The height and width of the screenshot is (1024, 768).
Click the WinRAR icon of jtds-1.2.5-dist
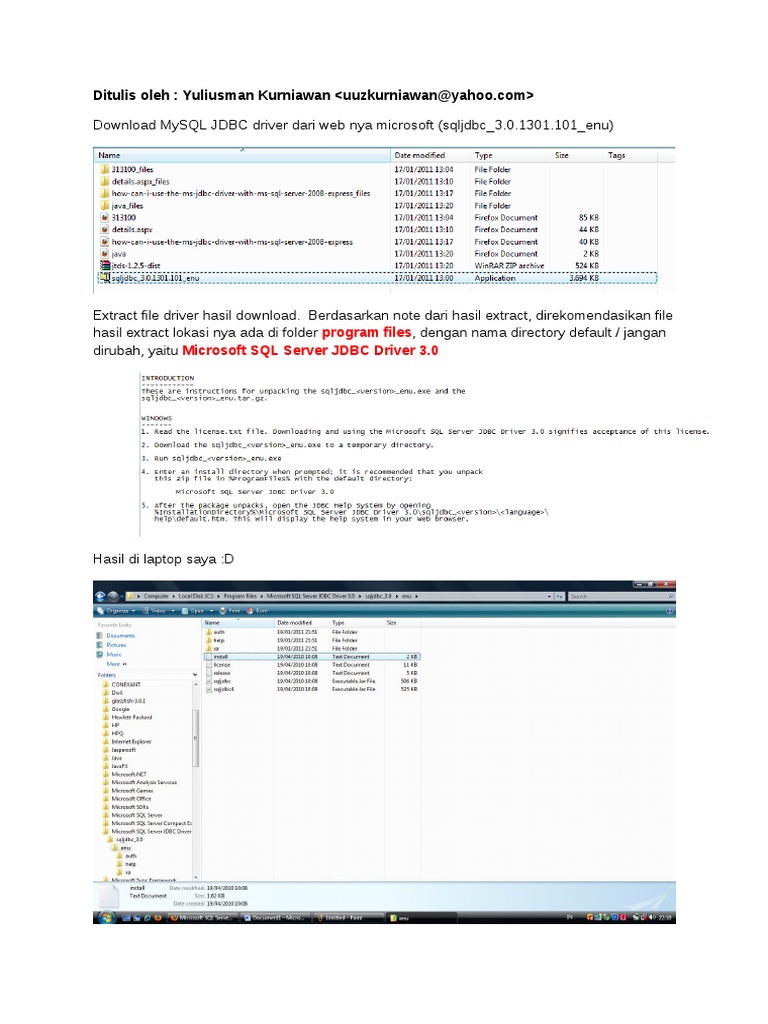pos(104,265)
